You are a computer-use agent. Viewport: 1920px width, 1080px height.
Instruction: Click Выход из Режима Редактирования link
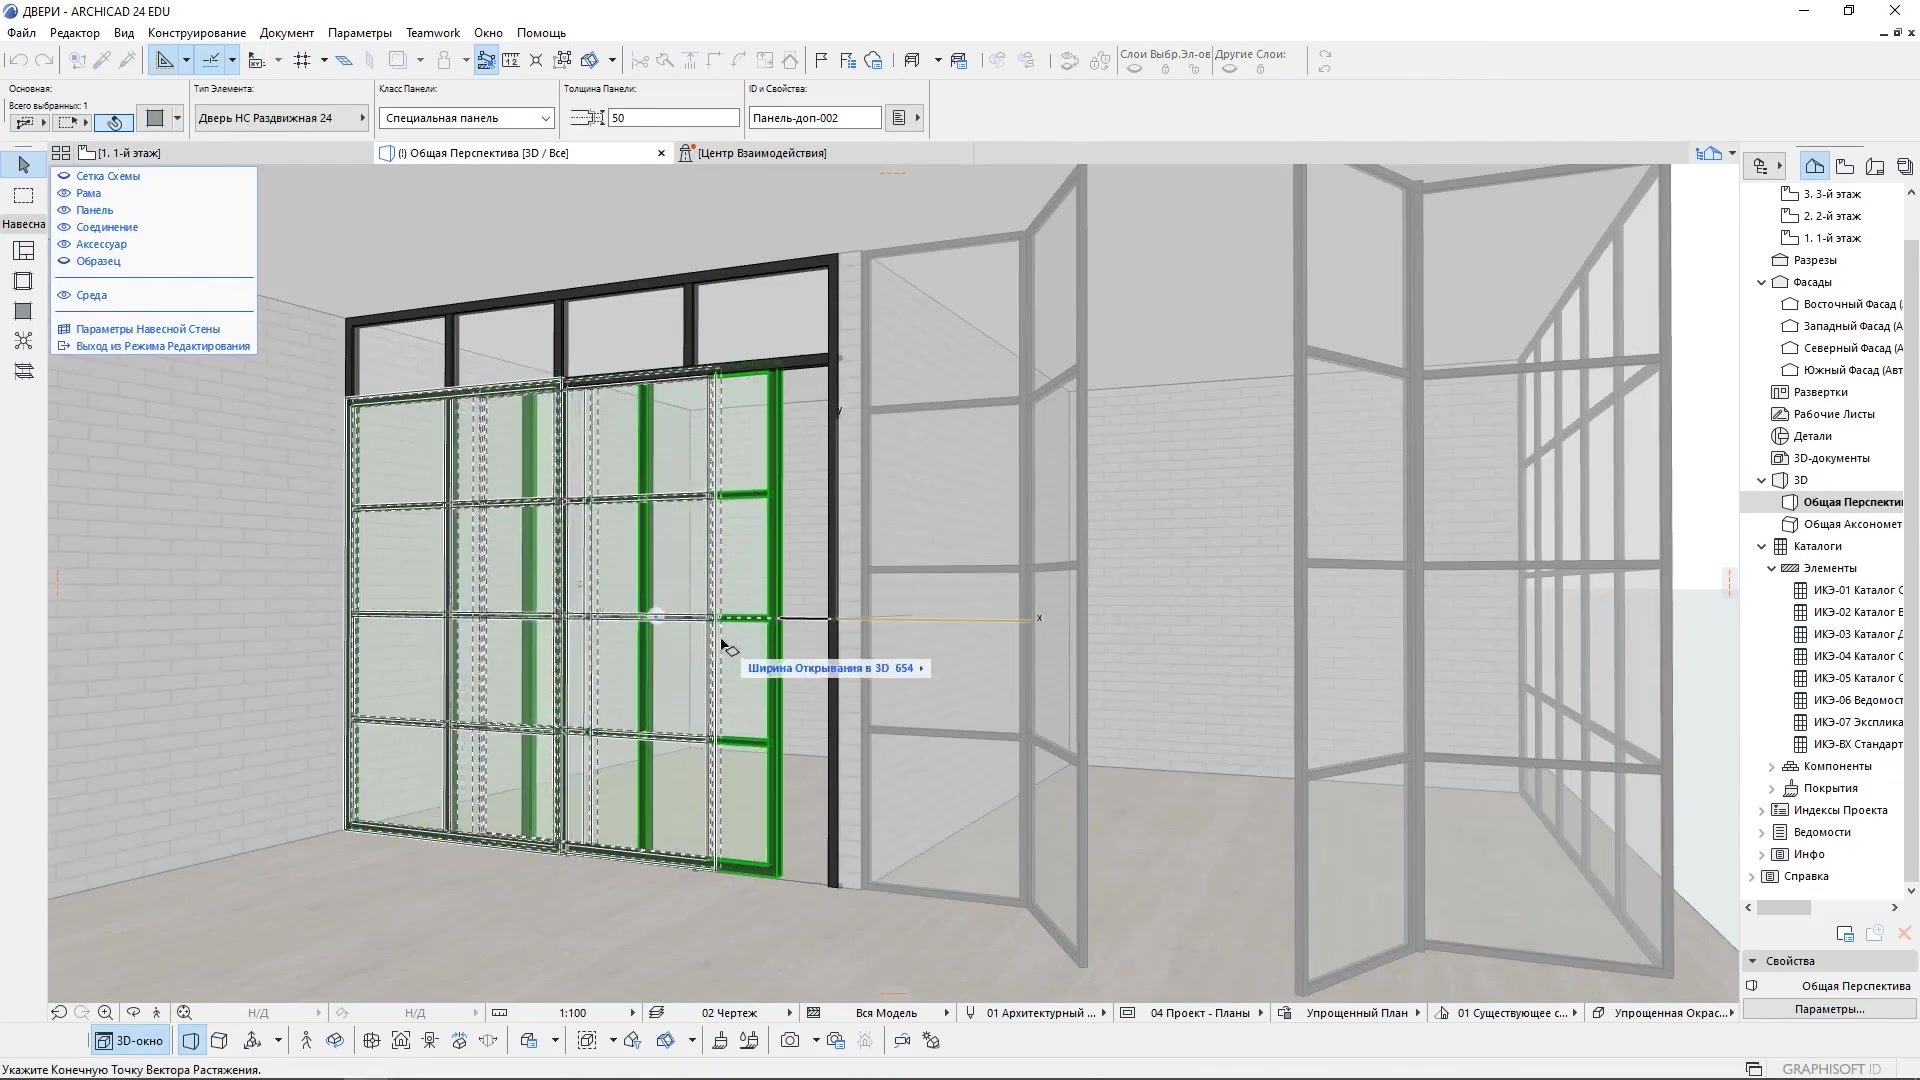point(163,346)
